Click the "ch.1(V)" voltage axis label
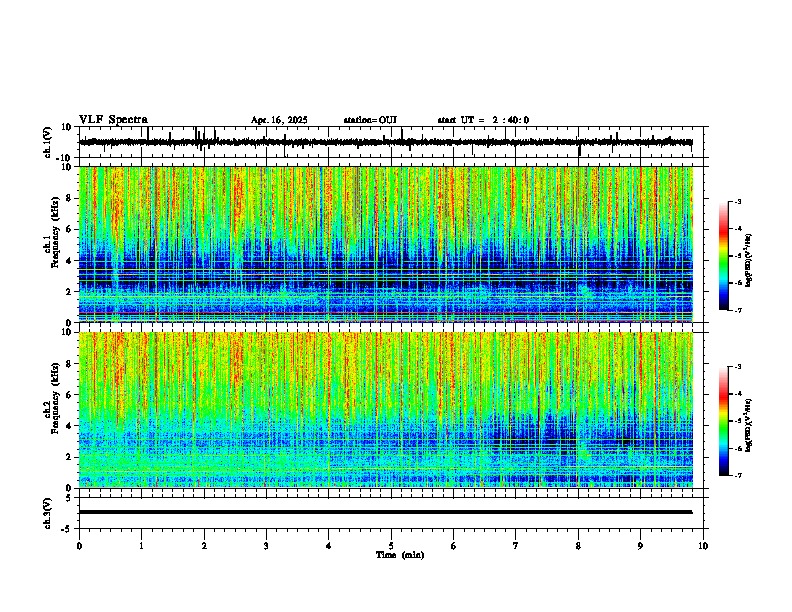This screenshot has width=792, height=612. tap(48, 142)
